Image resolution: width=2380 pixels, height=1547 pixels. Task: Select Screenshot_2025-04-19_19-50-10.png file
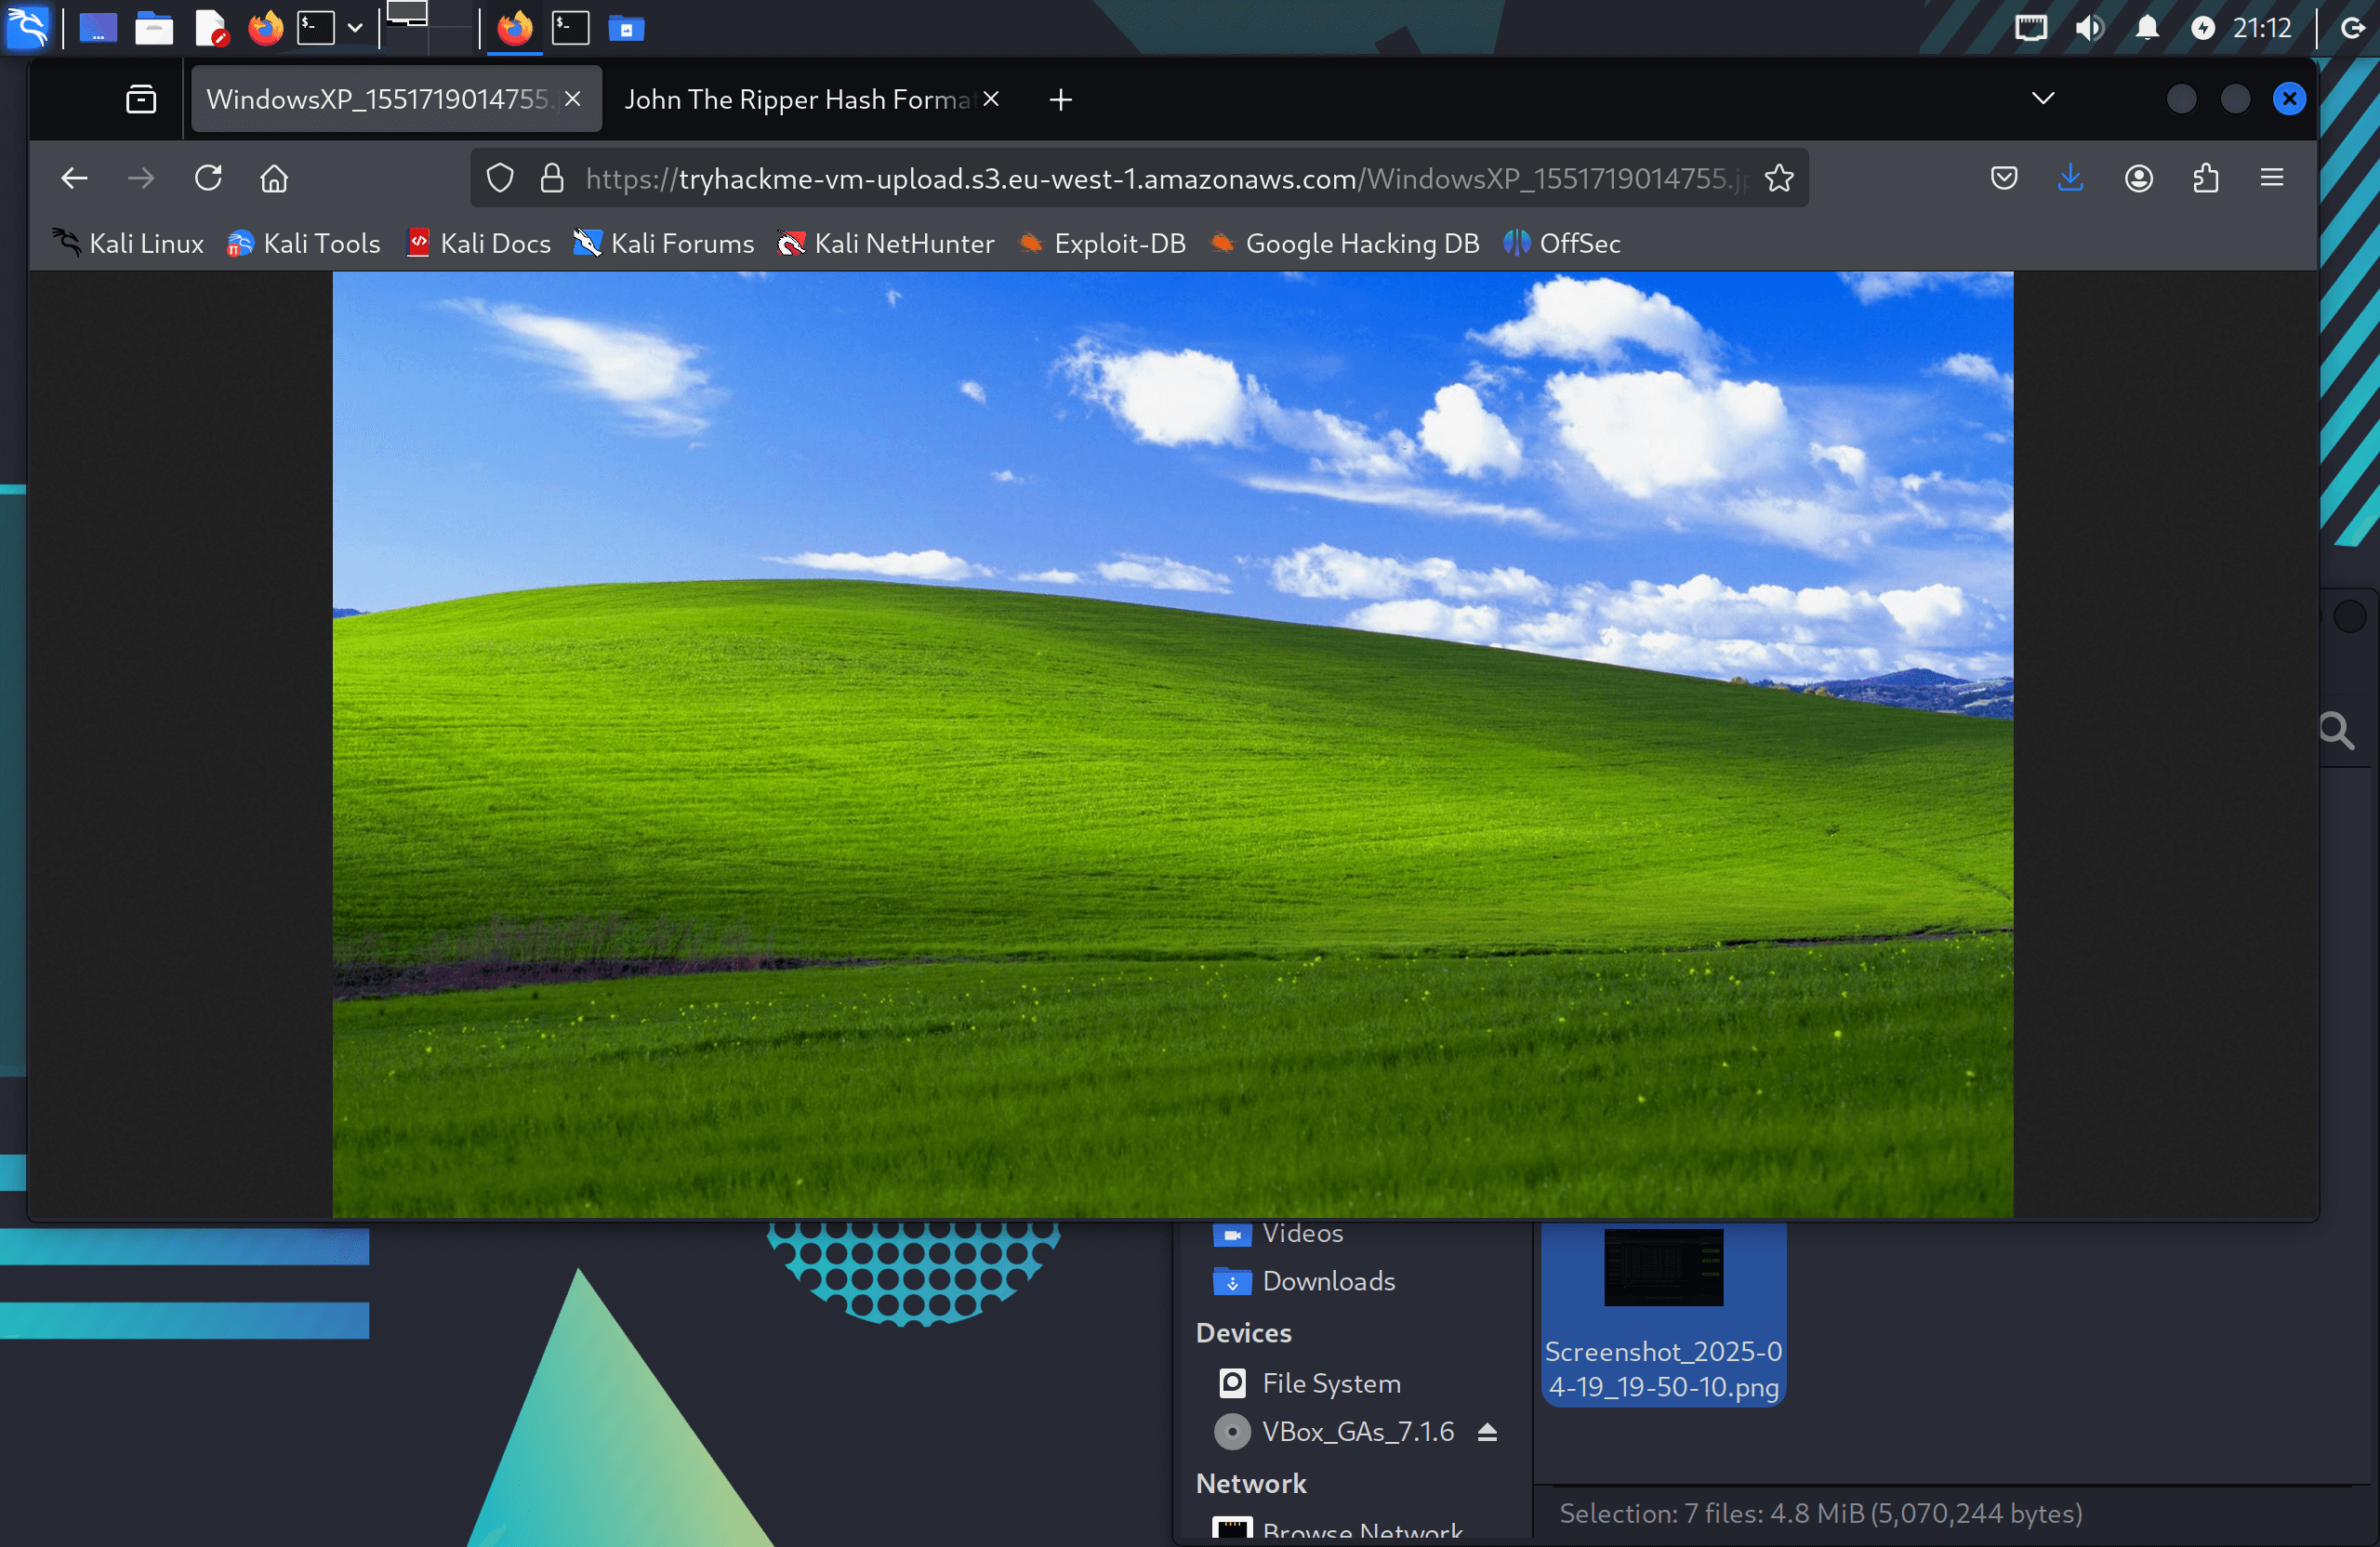1663,1314
